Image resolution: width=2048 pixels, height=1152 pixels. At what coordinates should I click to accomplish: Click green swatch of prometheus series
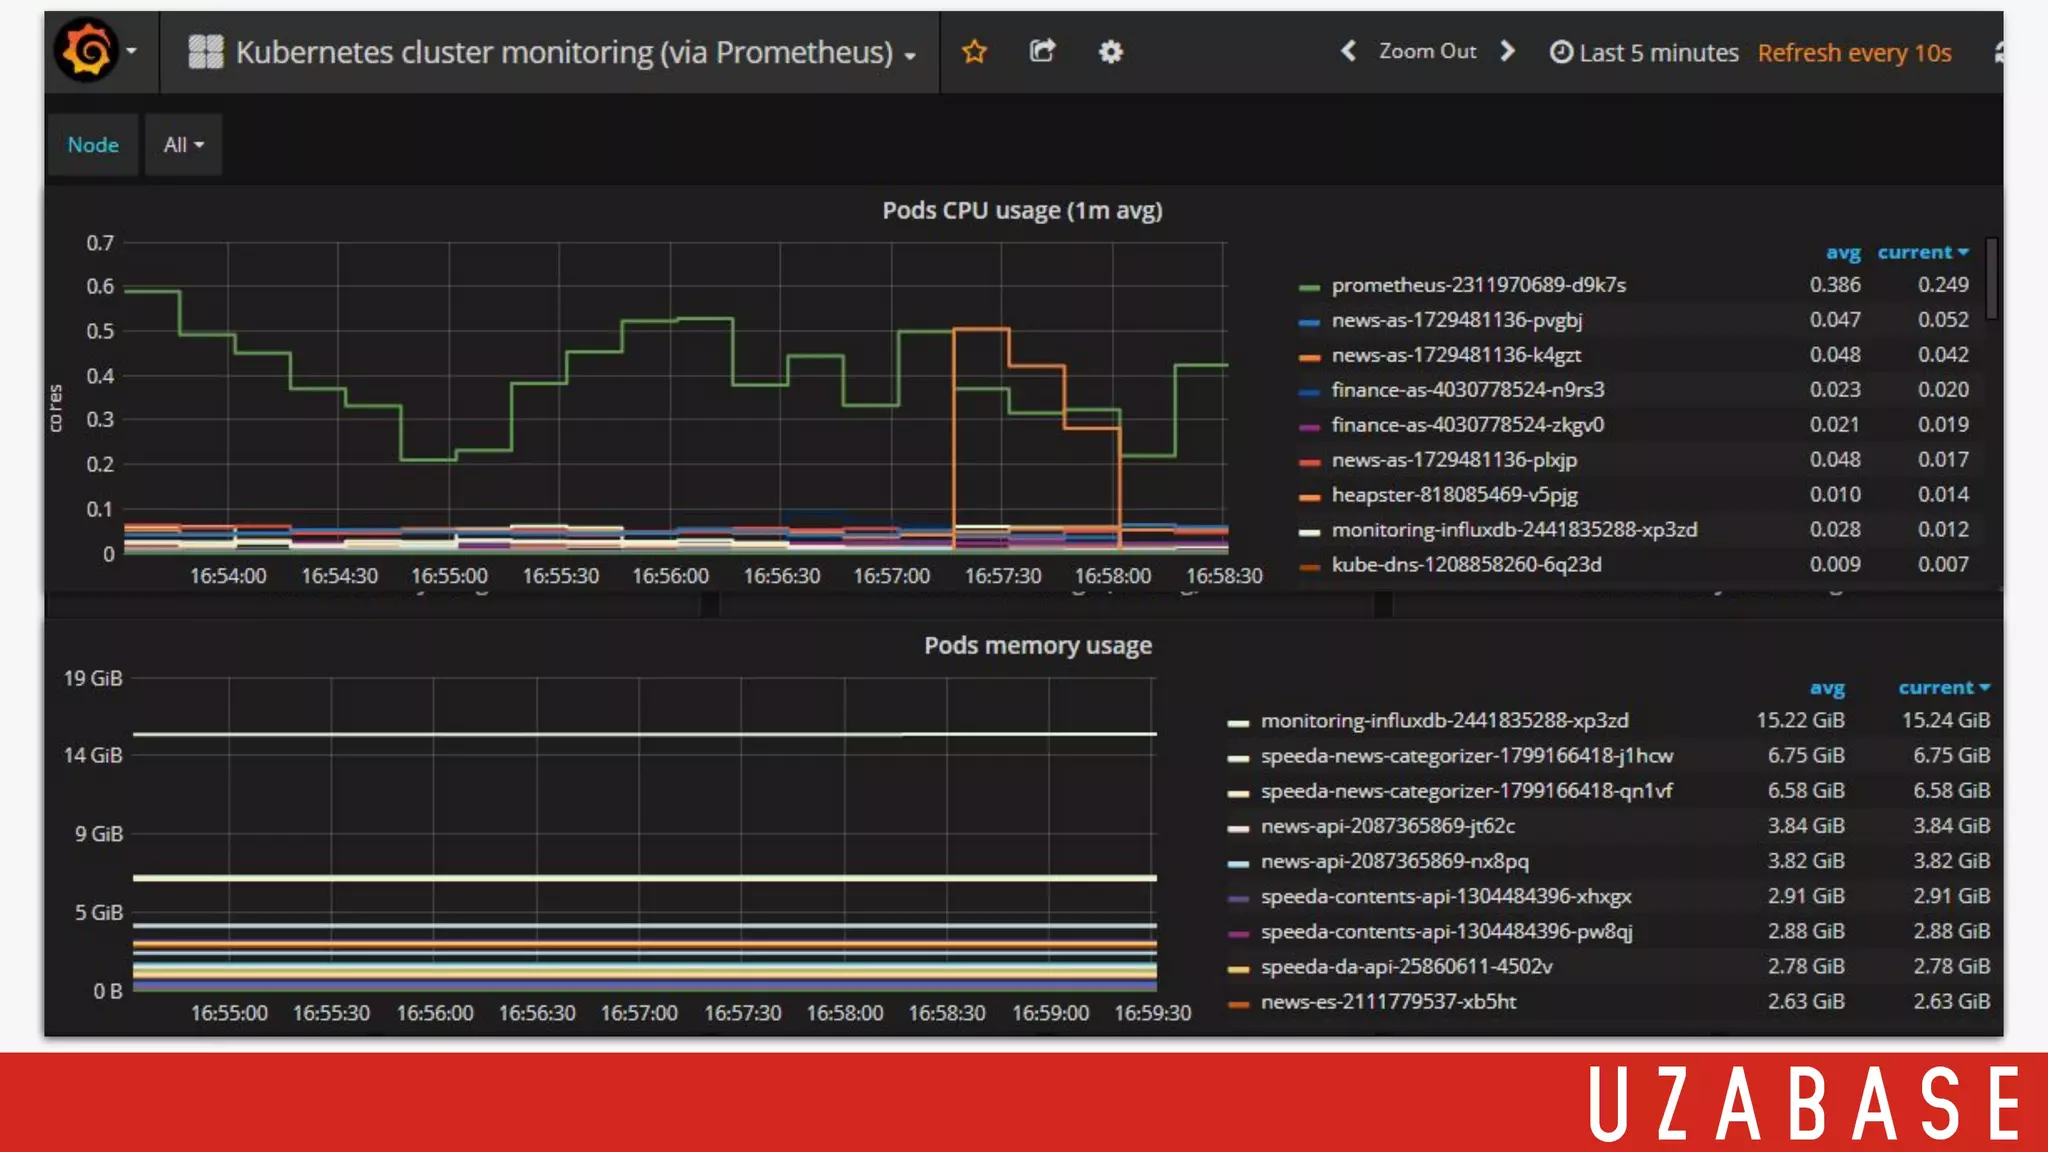[1309, 287]
